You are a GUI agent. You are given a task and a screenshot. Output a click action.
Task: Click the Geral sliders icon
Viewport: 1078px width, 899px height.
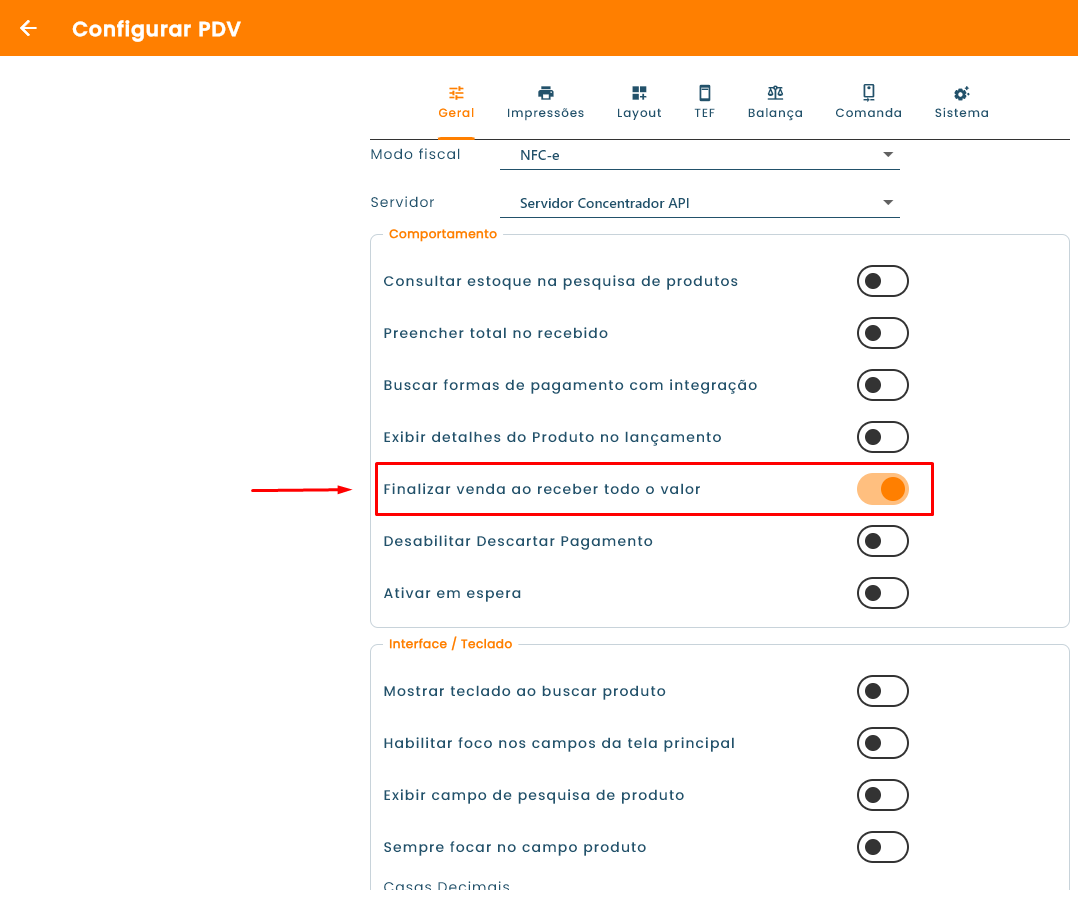pos(456,93)
